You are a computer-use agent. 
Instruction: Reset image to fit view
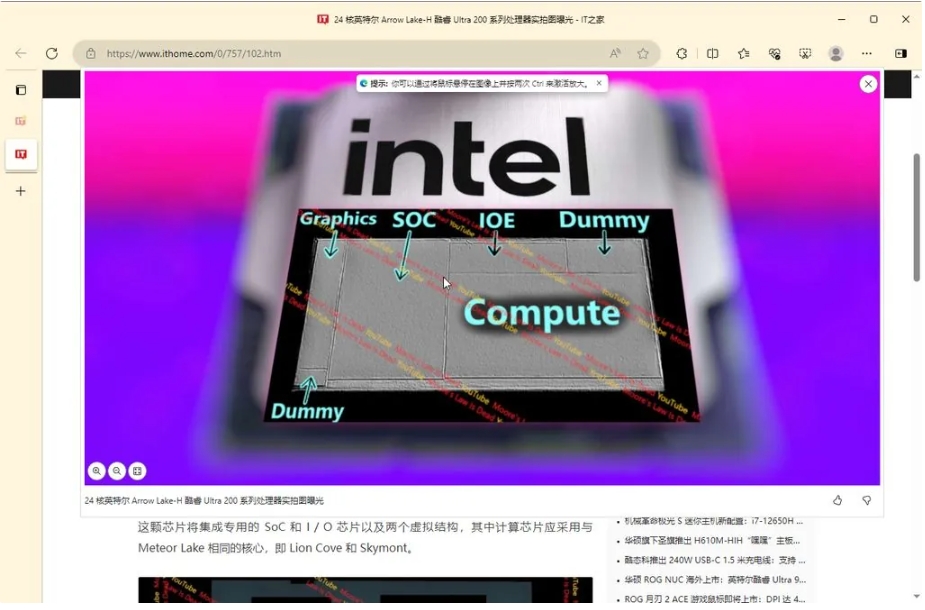click(137, 472)
